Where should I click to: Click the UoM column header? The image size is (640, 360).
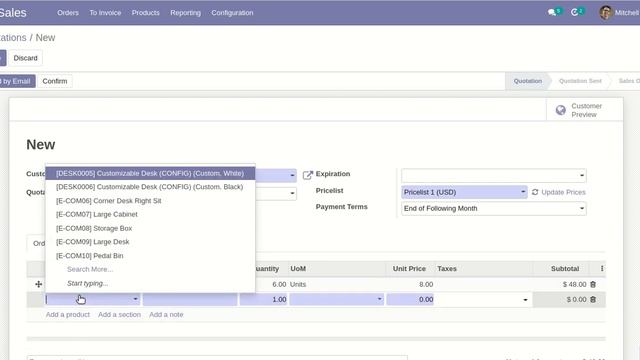pyautogui.click(x=298, y=269)
